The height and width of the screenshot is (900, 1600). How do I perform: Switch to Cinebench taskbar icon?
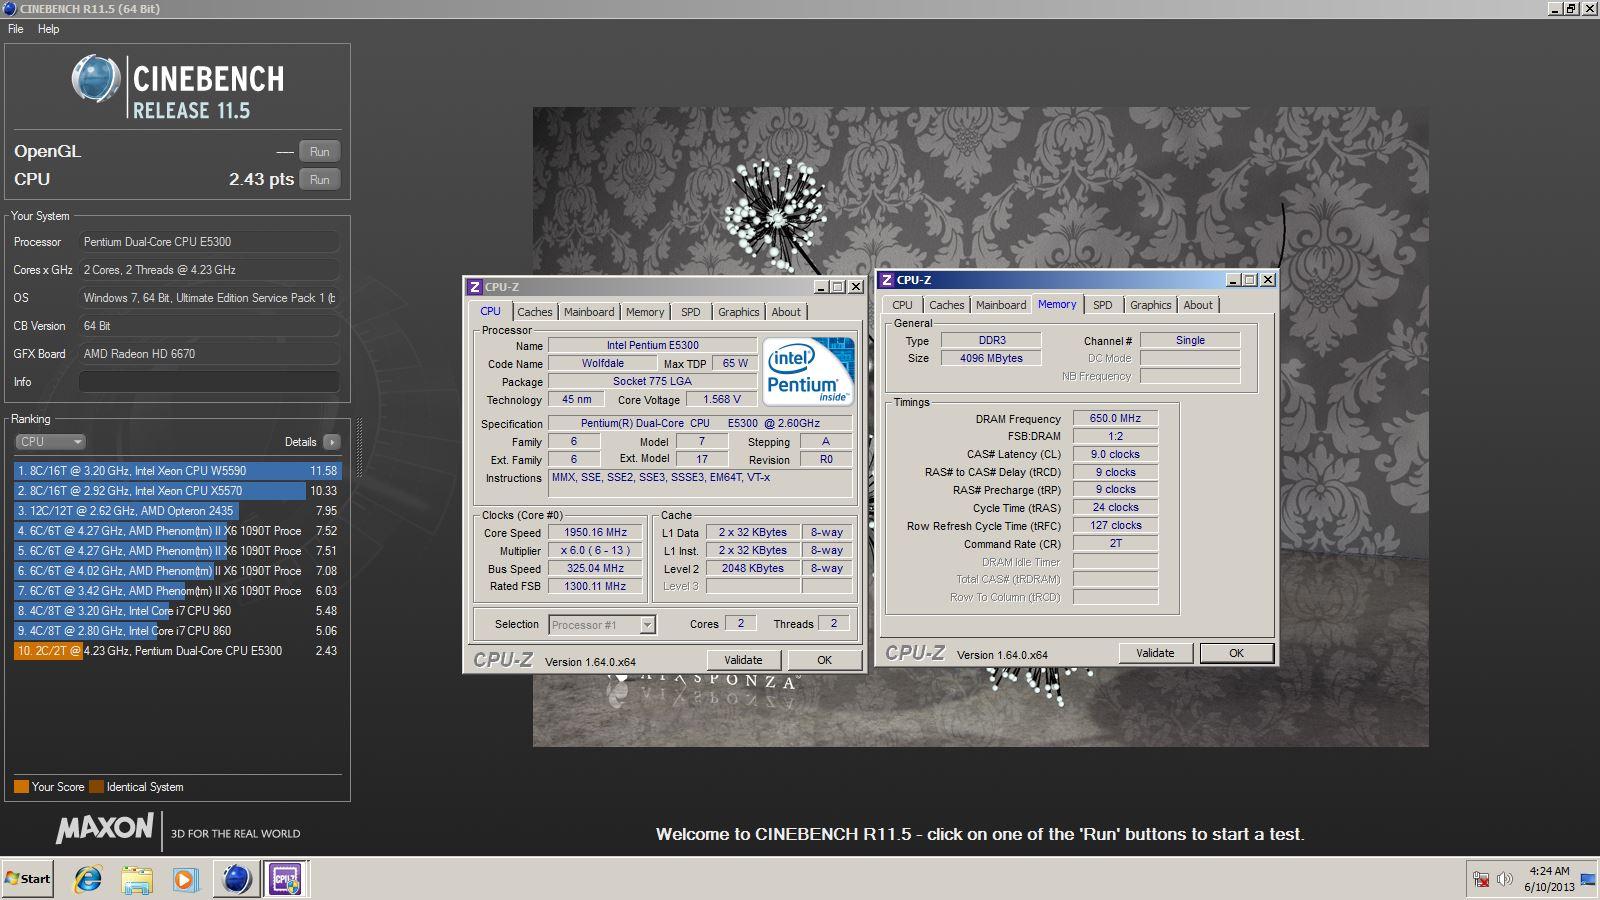point(236,879)
